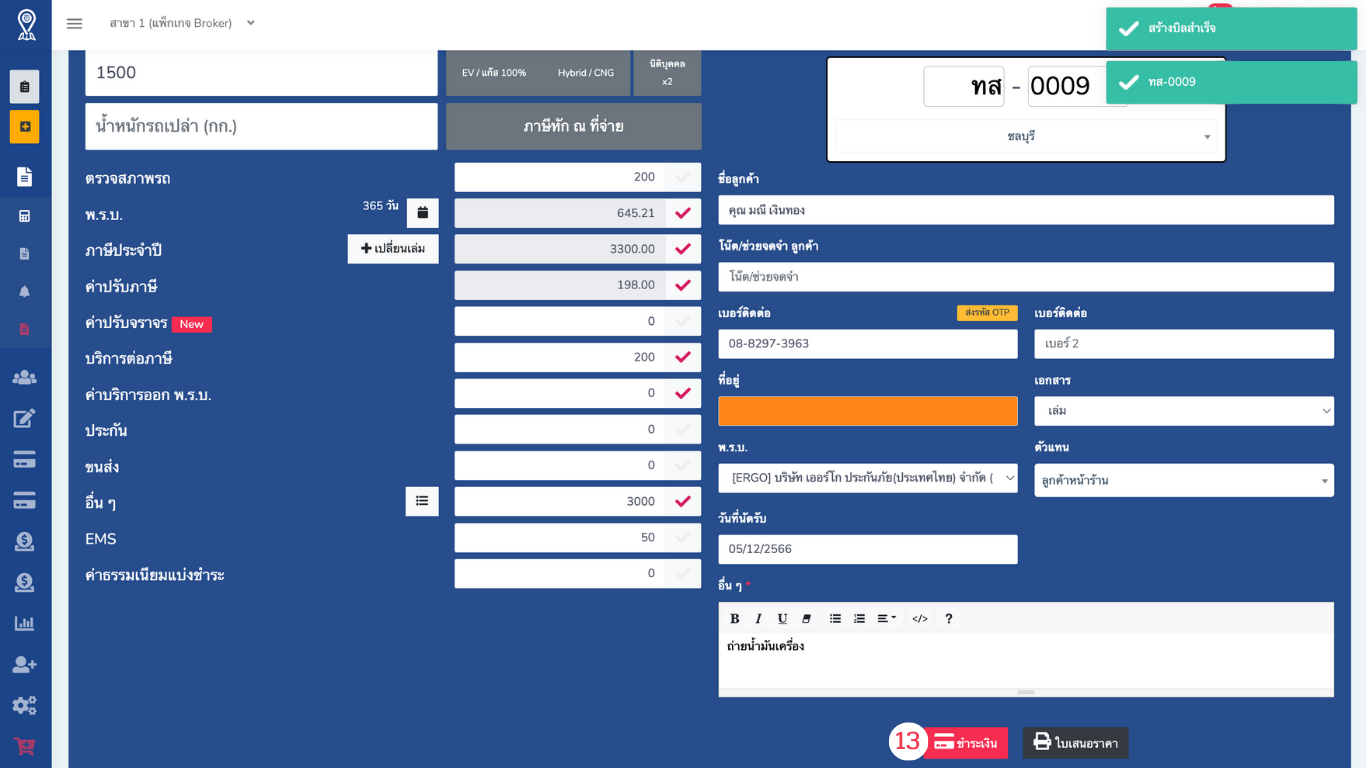This screenshot has width=1366, height=768.
Task: Open the สาขา 1 branch selector
Action: coord(182,23)
